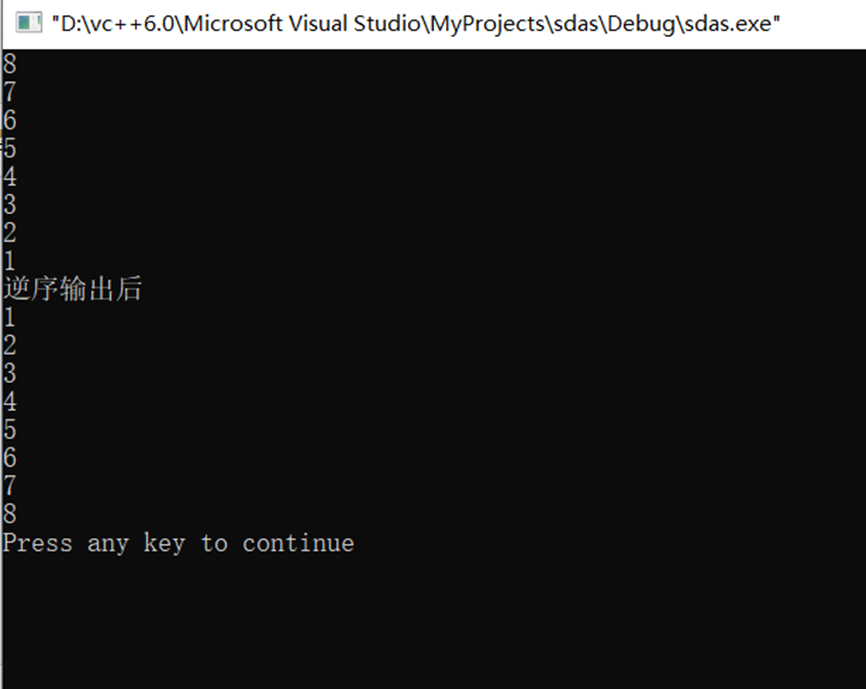The width and height of the screenshot is (866, 689).
Task: Click the 3 in the ascending number list
Action: [x=10, y=373]
